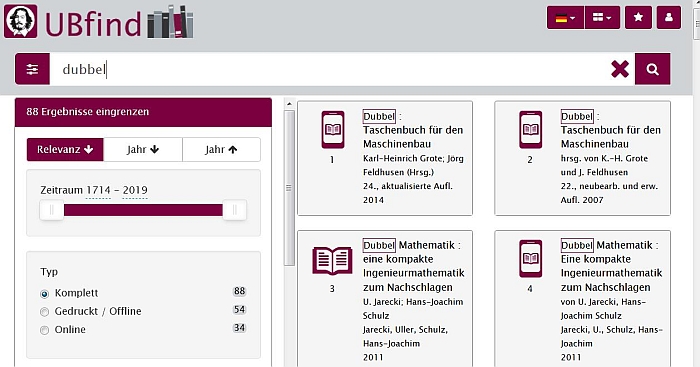Viewport: 700px width, 367px height.
Task: Open advanced search options slider icon
Action: [x=32, y=69]
